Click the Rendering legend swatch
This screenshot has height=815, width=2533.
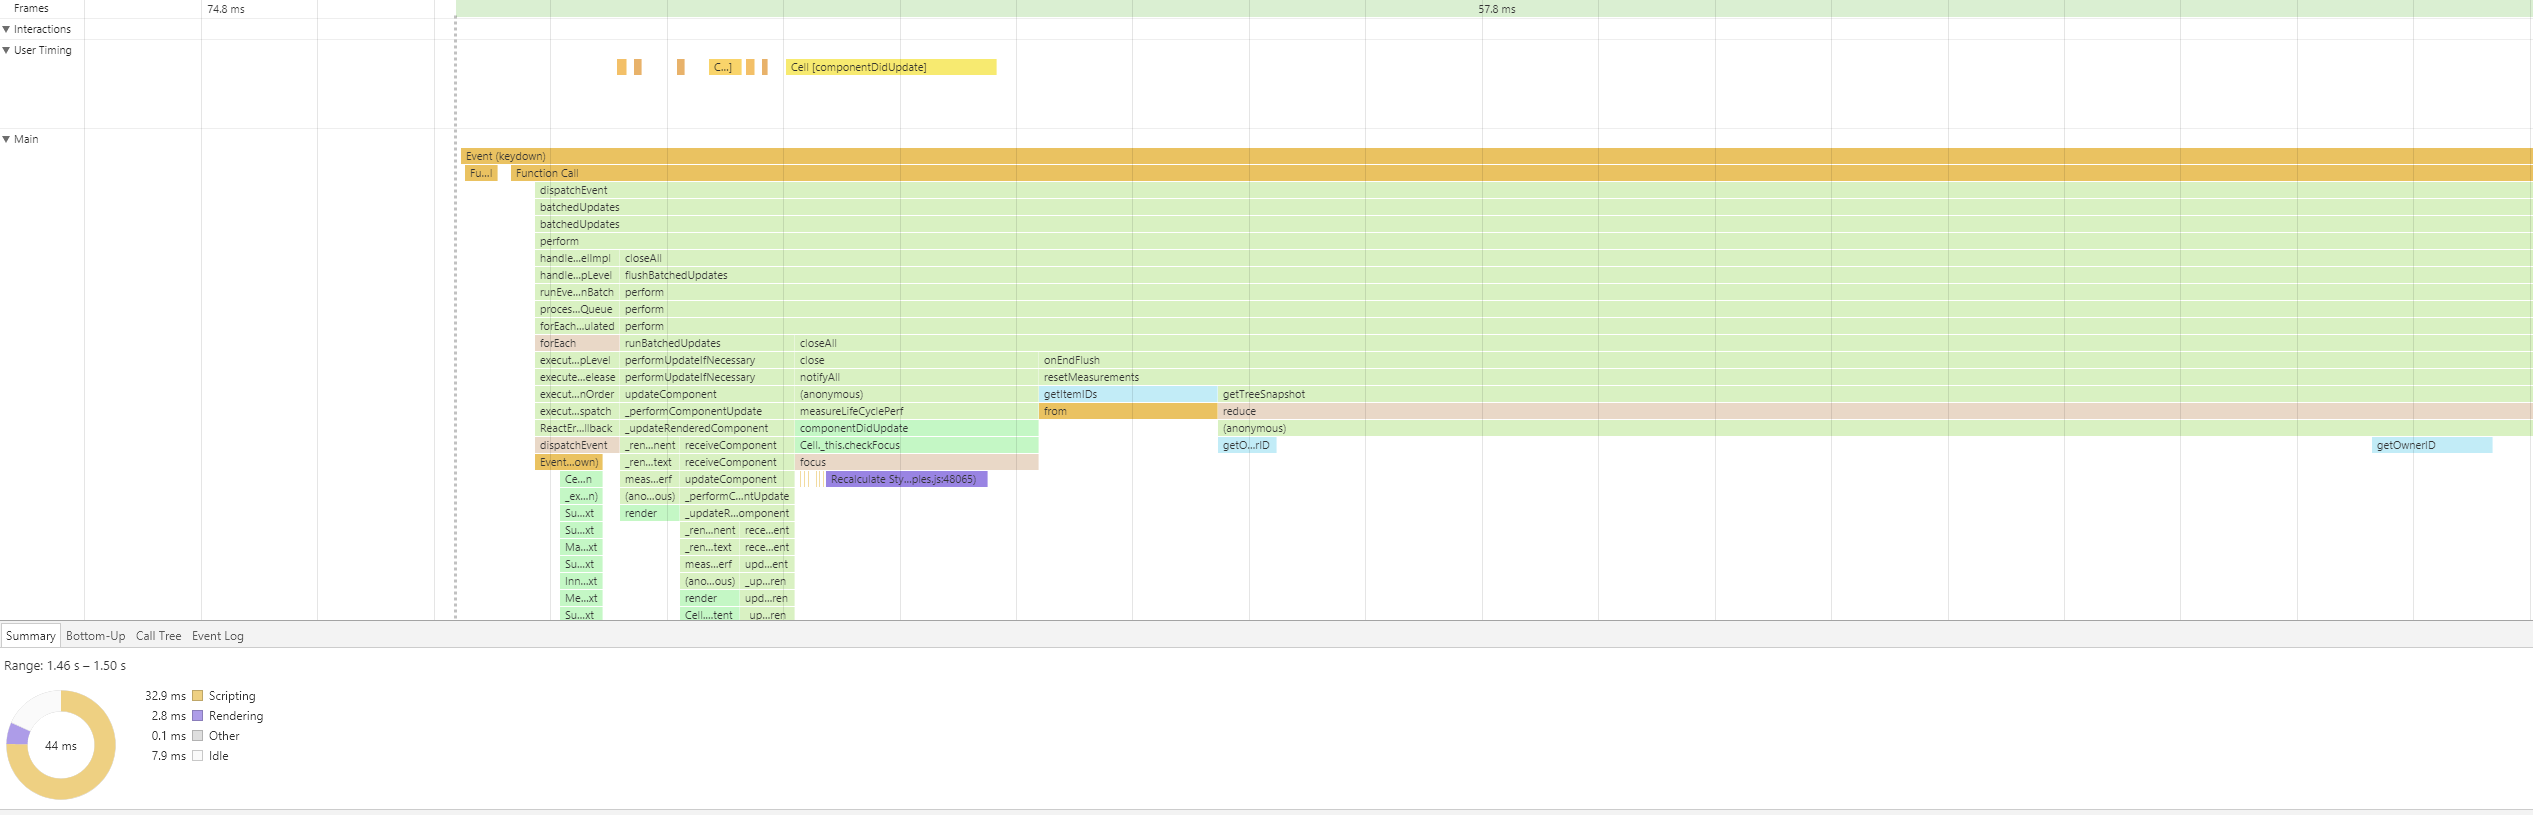pos(198,716)
